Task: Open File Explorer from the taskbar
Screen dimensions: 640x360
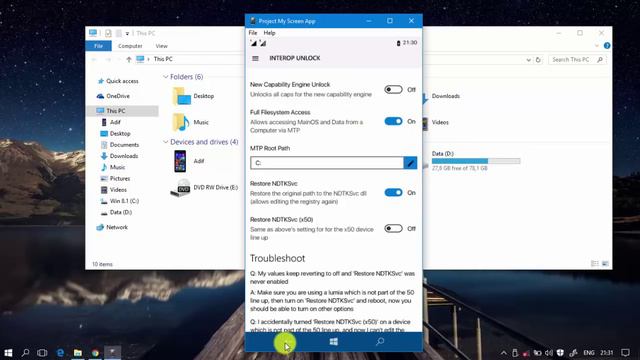Action: click(x=78, y=353)
